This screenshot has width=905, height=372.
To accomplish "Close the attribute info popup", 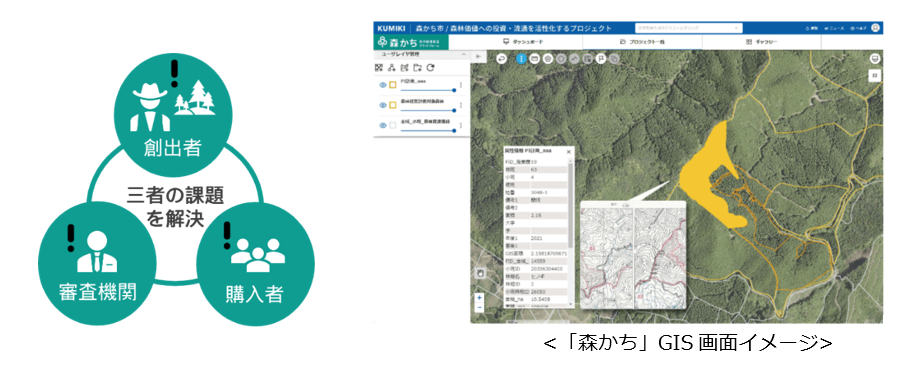I will [x=569, y=151].
